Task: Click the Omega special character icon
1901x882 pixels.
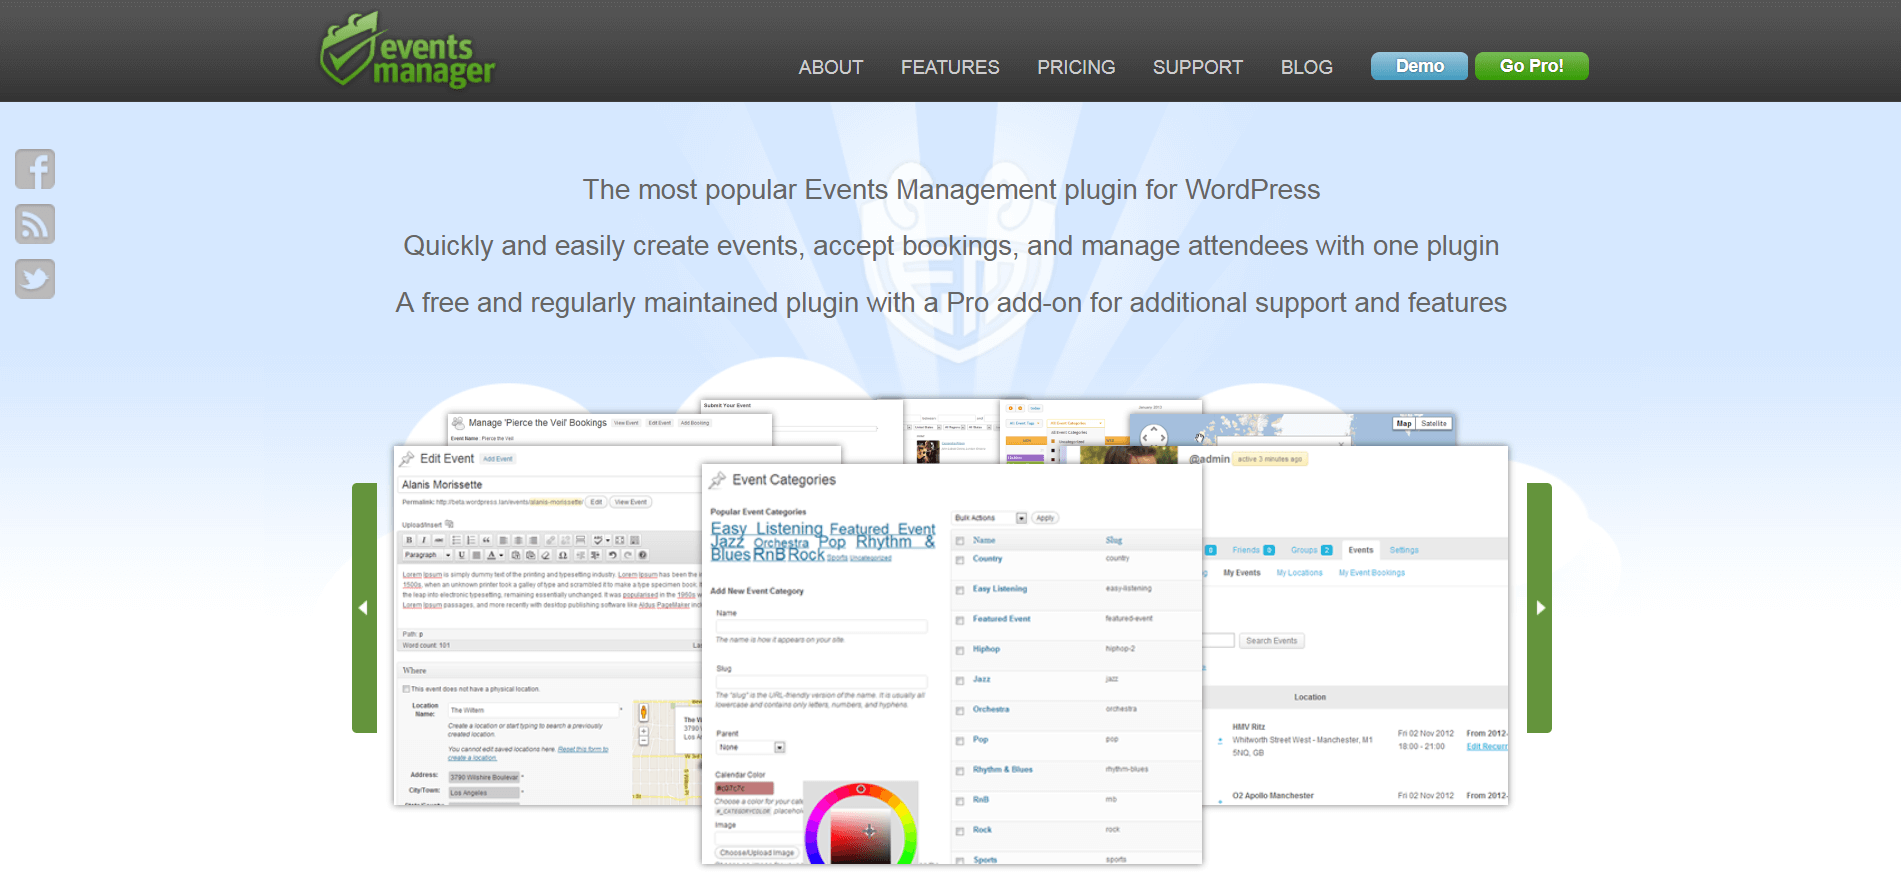Action: (563, 555)
